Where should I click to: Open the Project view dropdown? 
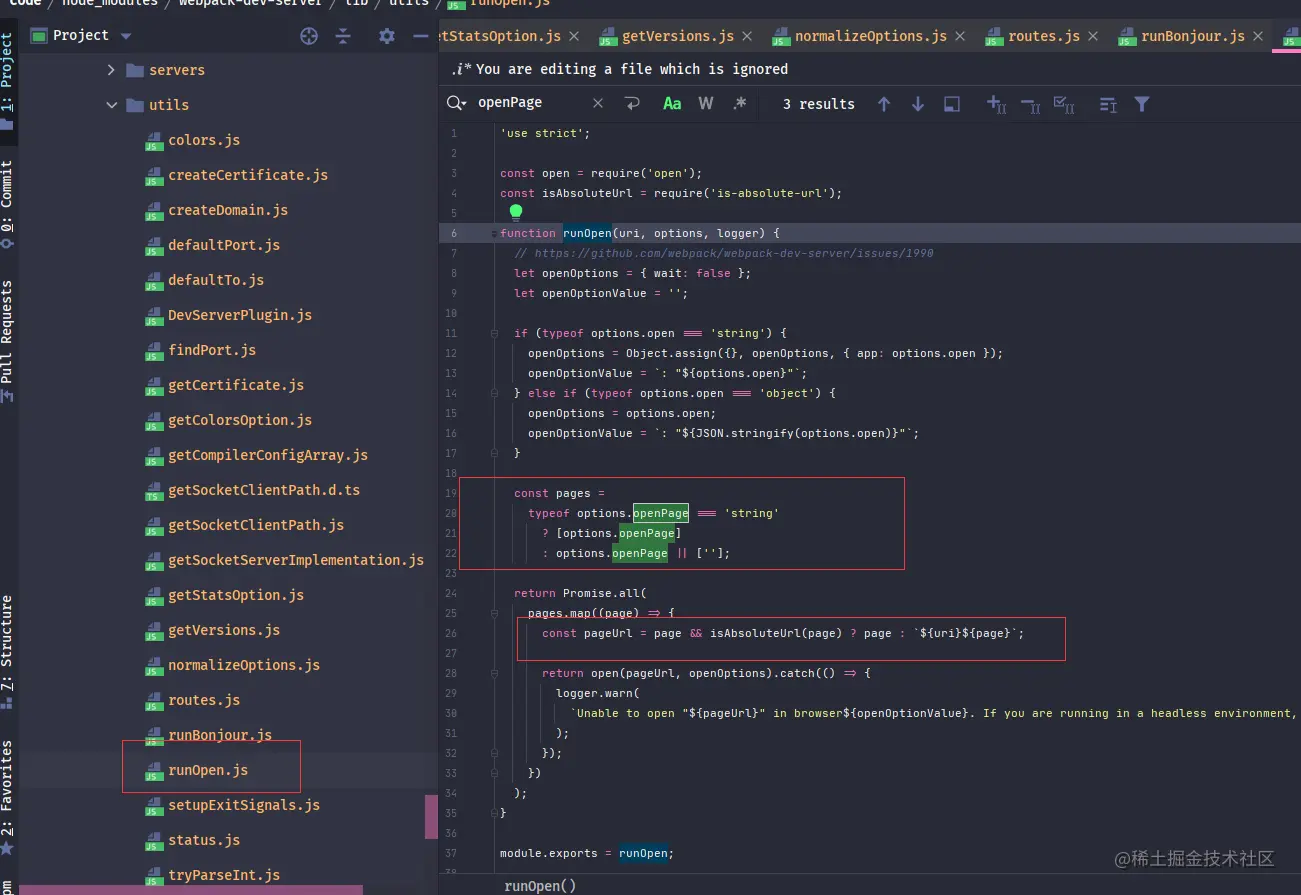tap(126, 36)
